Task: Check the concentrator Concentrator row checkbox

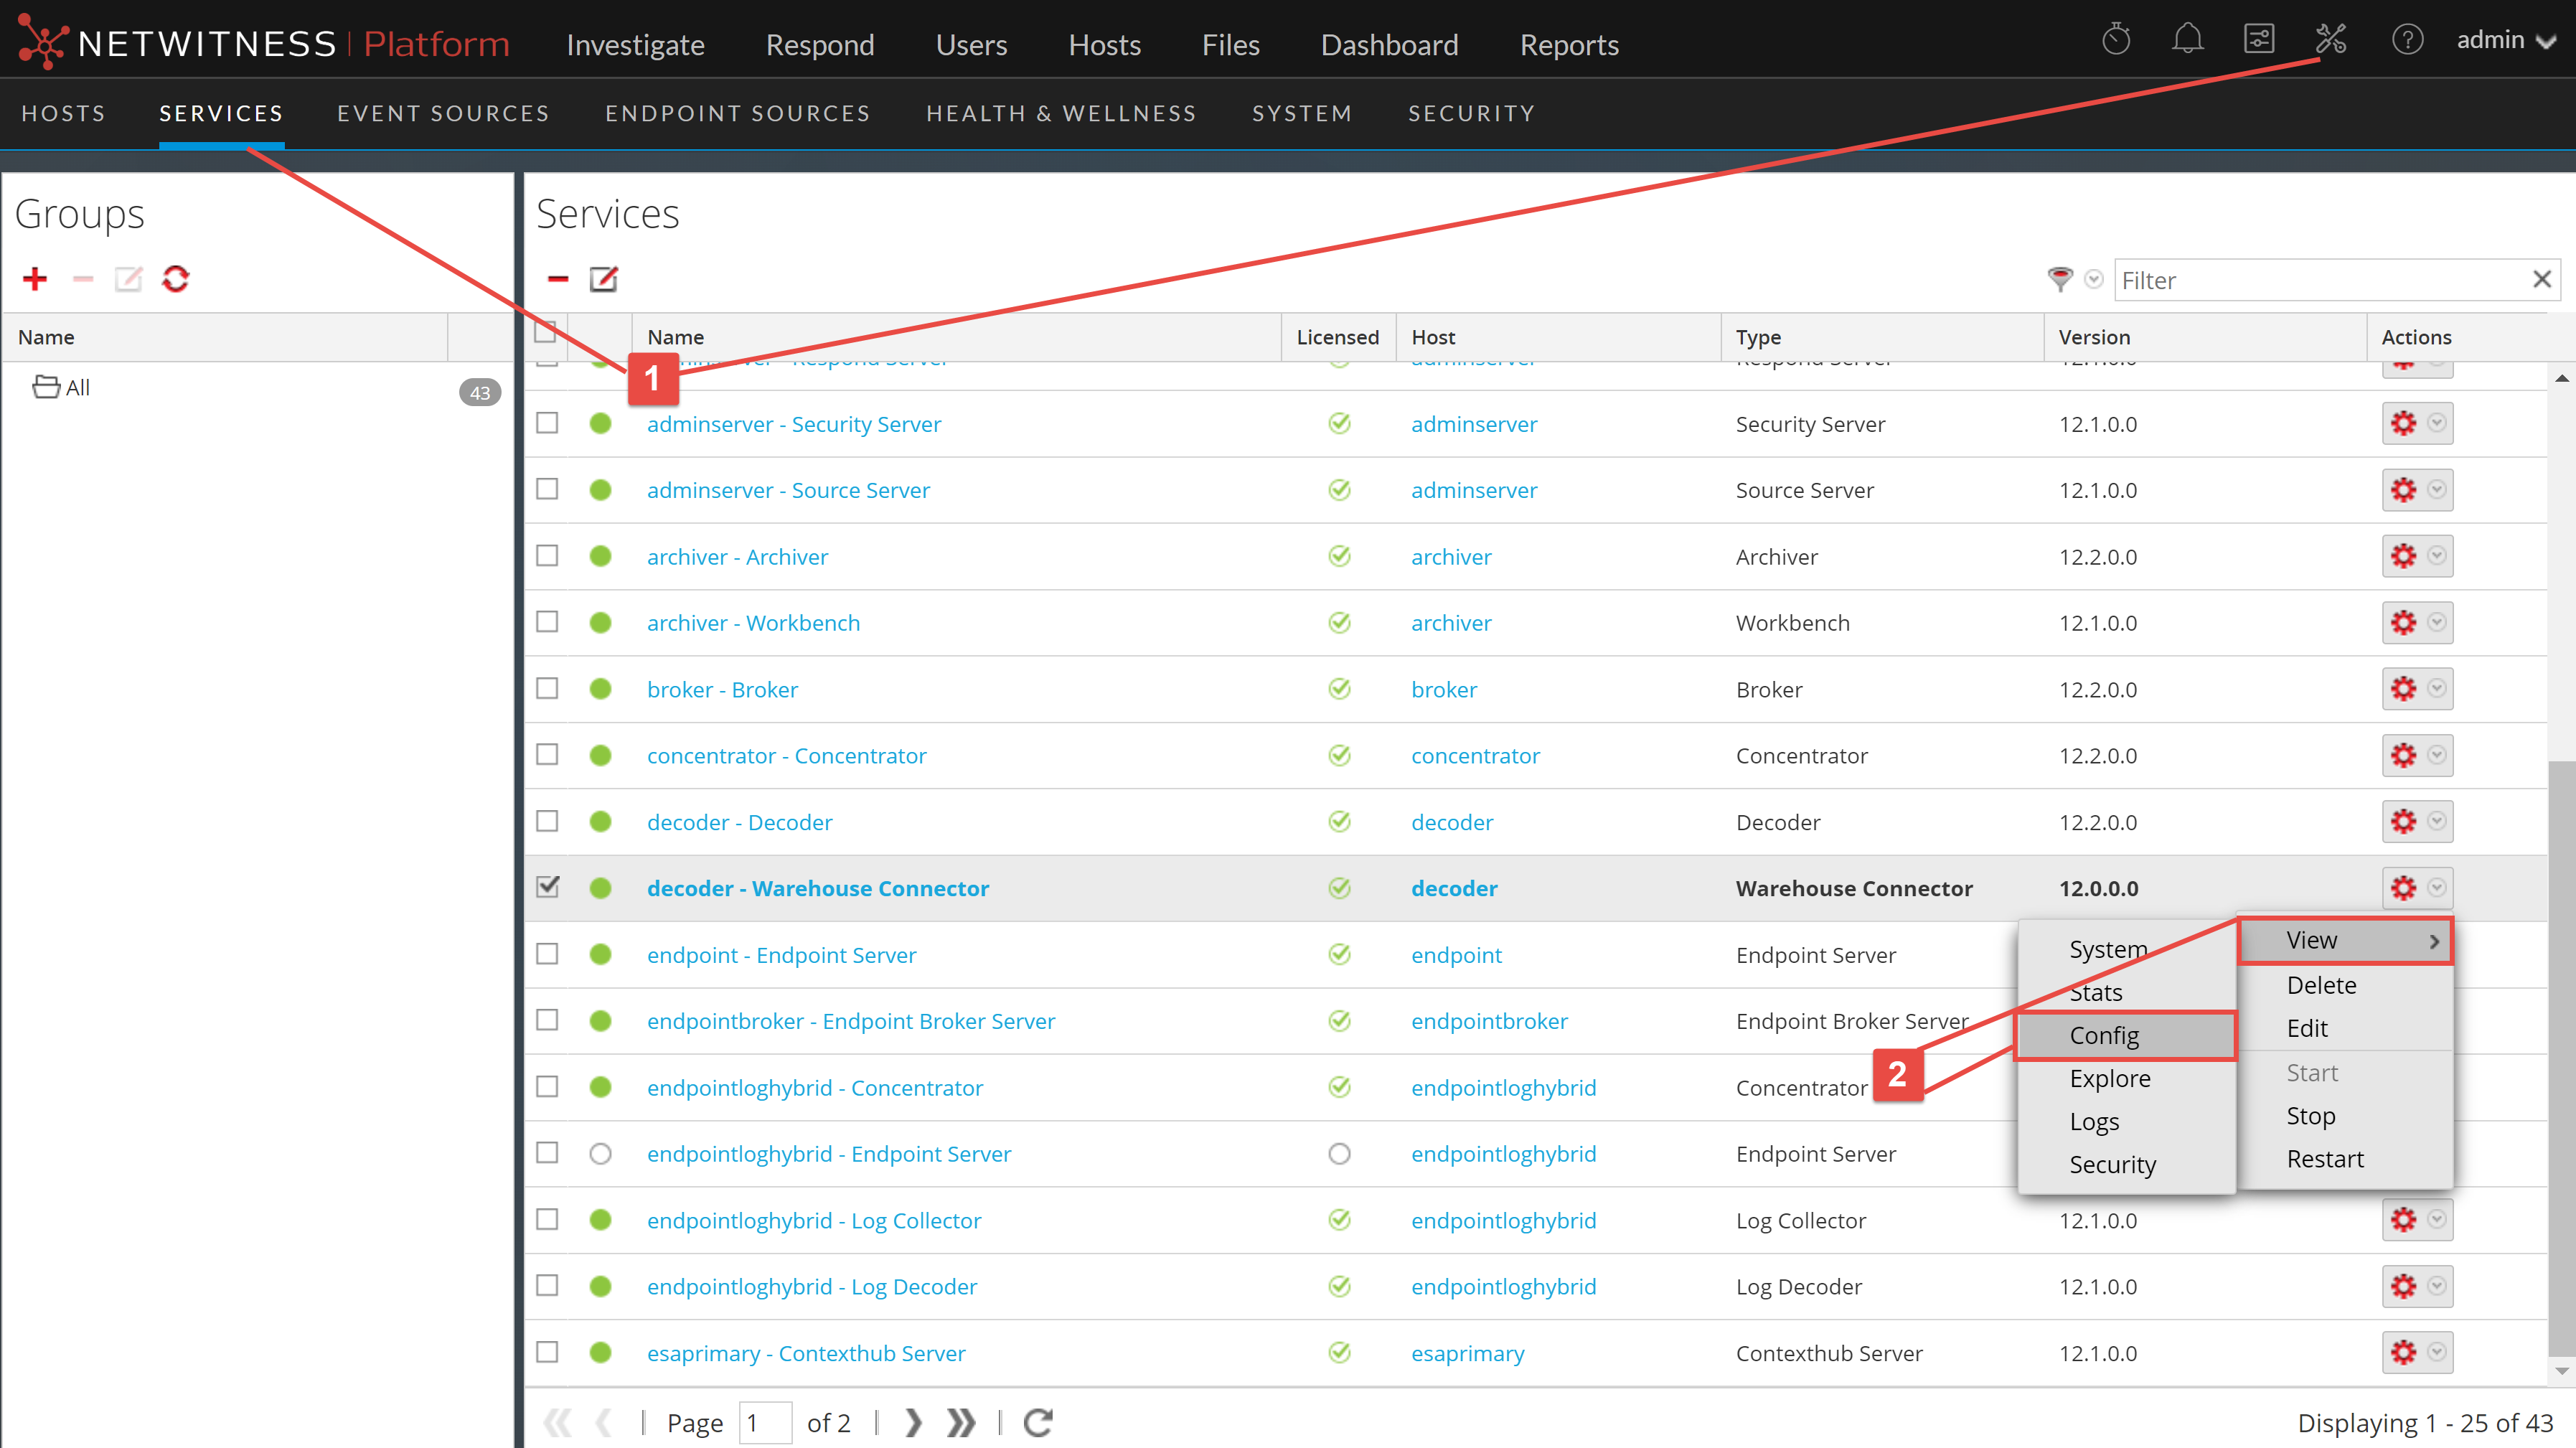Action: tap(547, 755)
